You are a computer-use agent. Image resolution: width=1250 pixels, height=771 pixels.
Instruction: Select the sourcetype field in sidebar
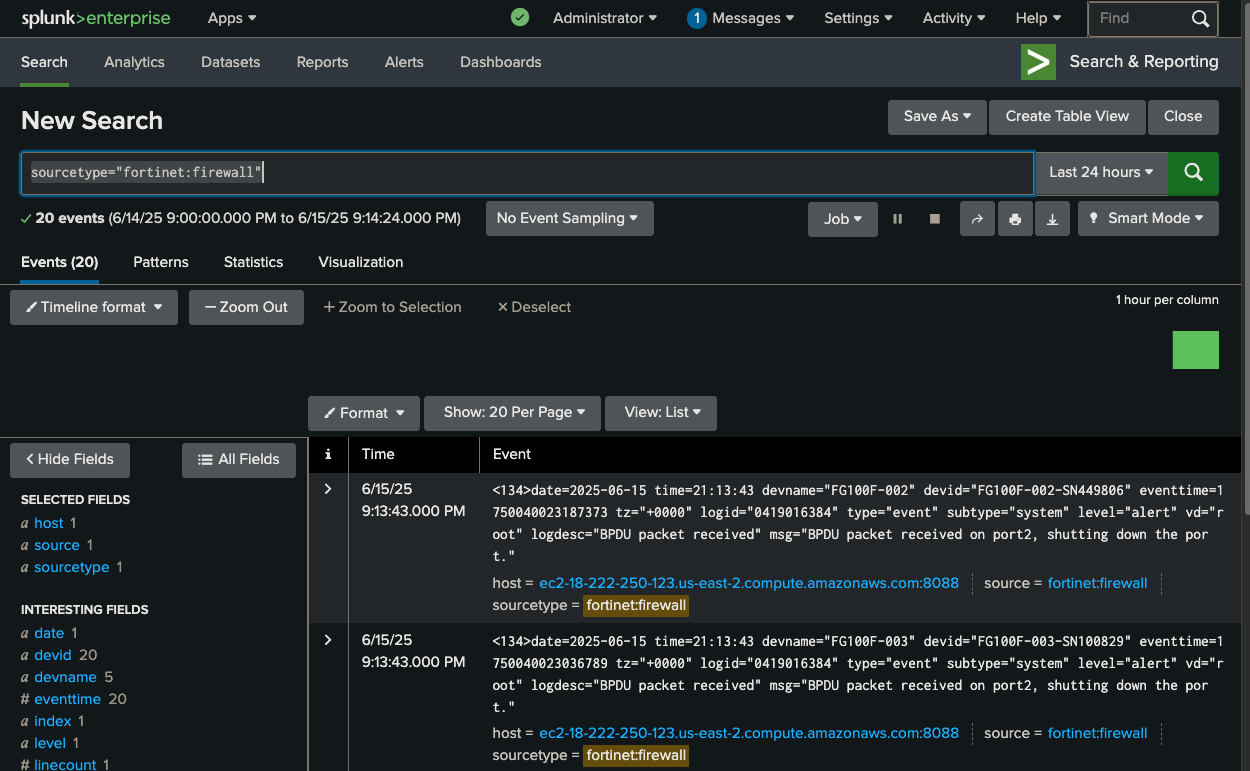click(72, 567)
